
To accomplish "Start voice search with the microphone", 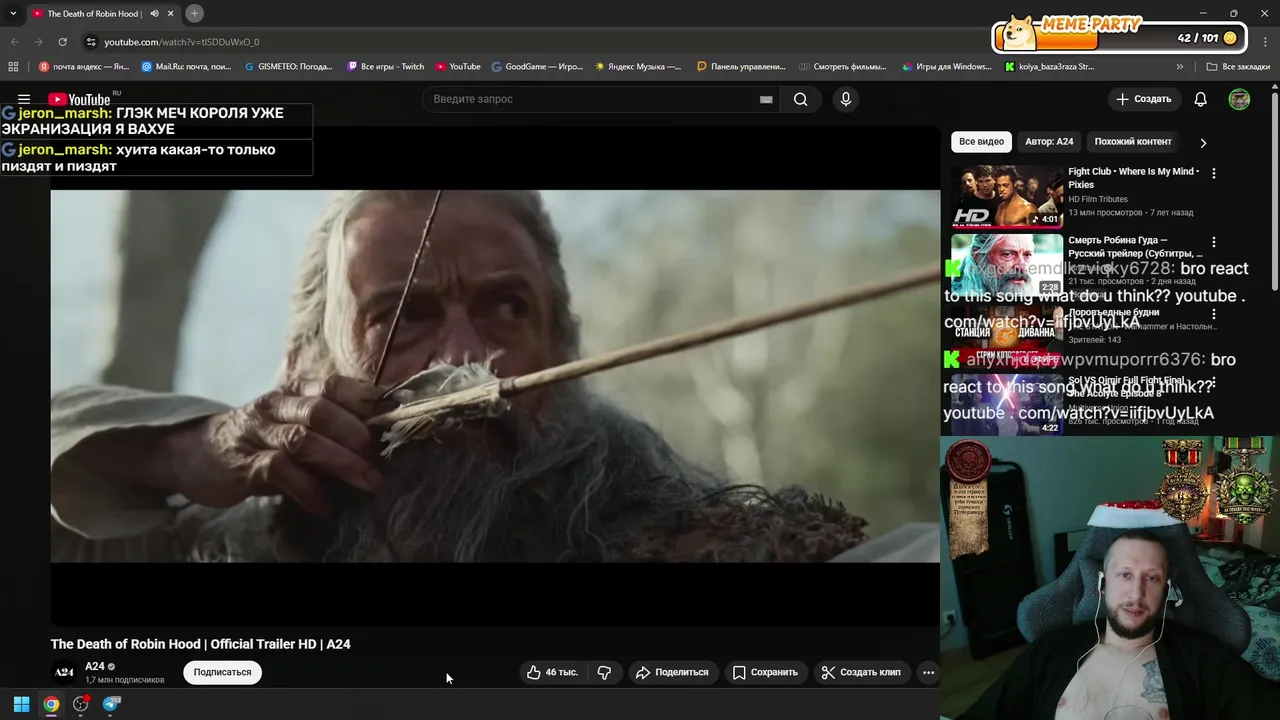I will coord(846,99).
